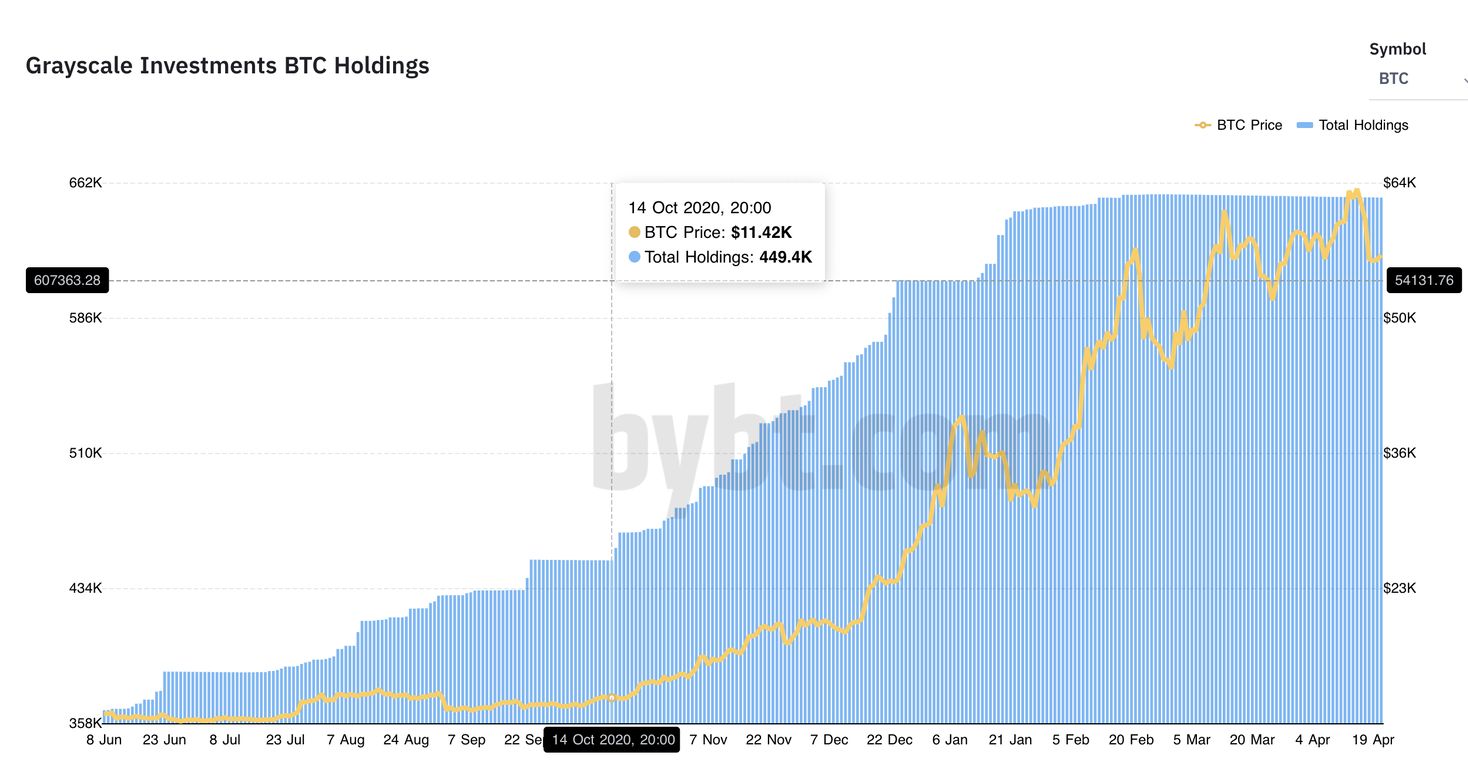Click the 14 Oct 2020, 20:00 crosshair label

pyautogui.click(x=612, y=740)
